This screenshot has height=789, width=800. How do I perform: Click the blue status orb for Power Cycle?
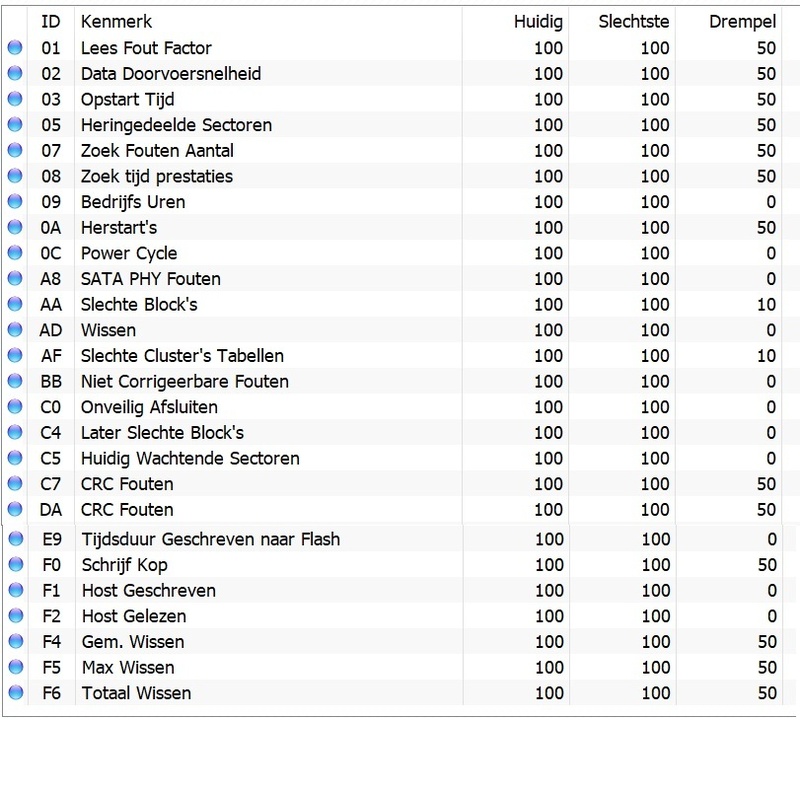click(15, 253)
